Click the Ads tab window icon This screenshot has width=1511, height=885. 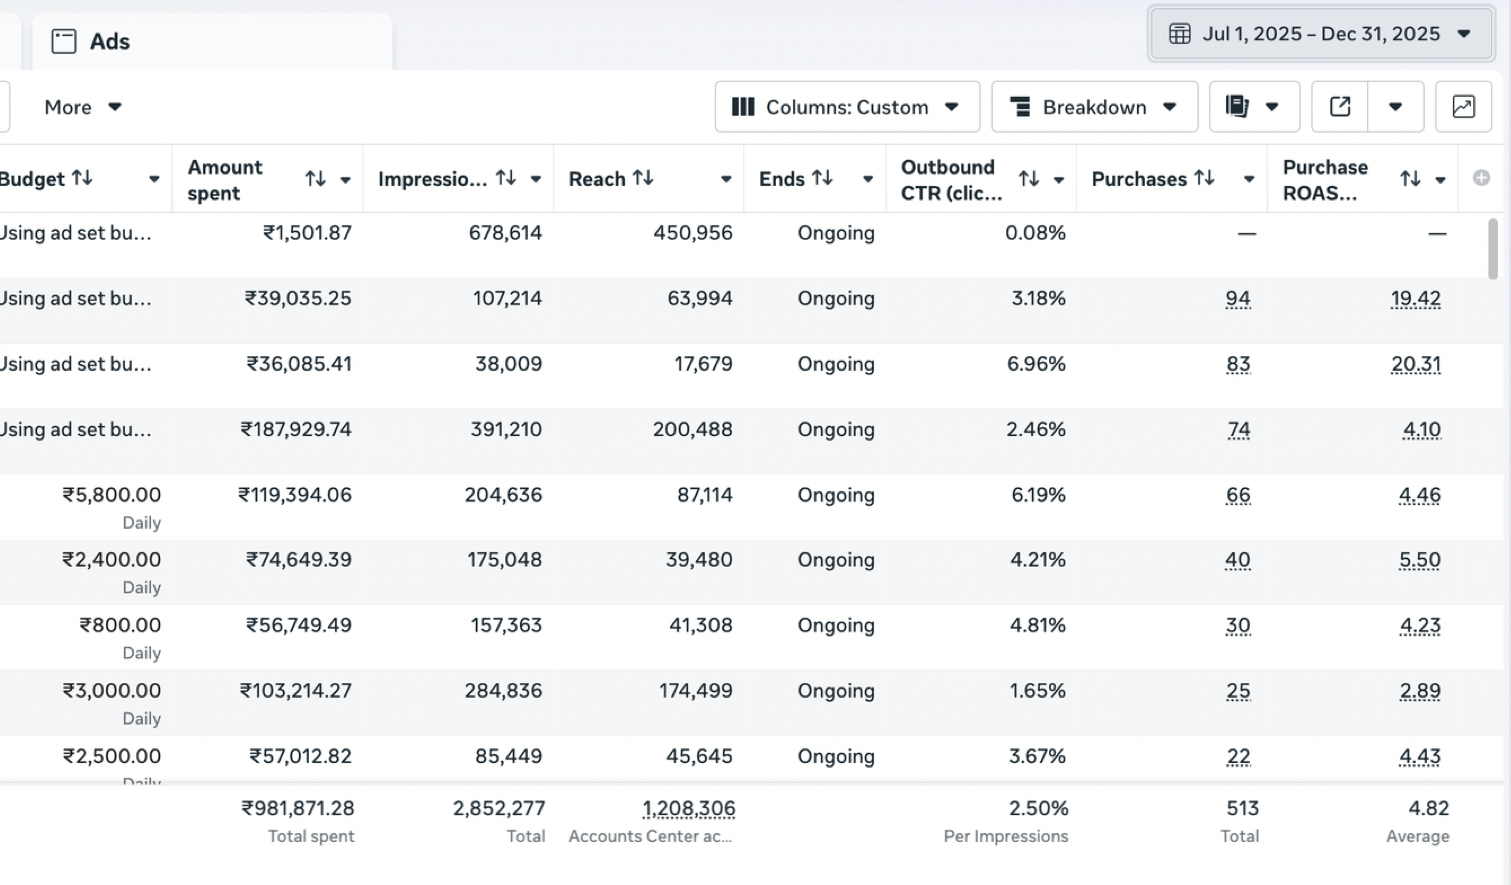(x=64, y=41)
